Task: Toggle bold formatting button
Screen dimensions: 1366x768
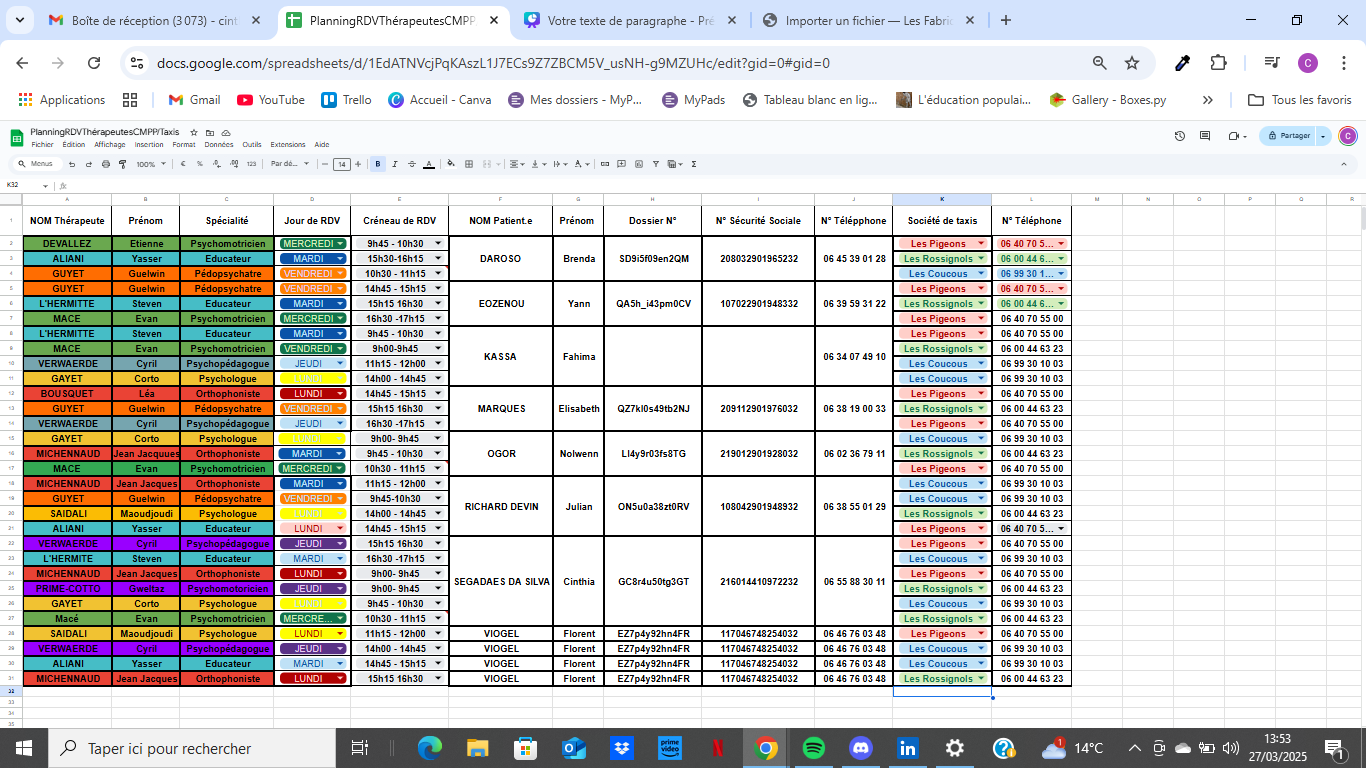Action: (378, 164)
